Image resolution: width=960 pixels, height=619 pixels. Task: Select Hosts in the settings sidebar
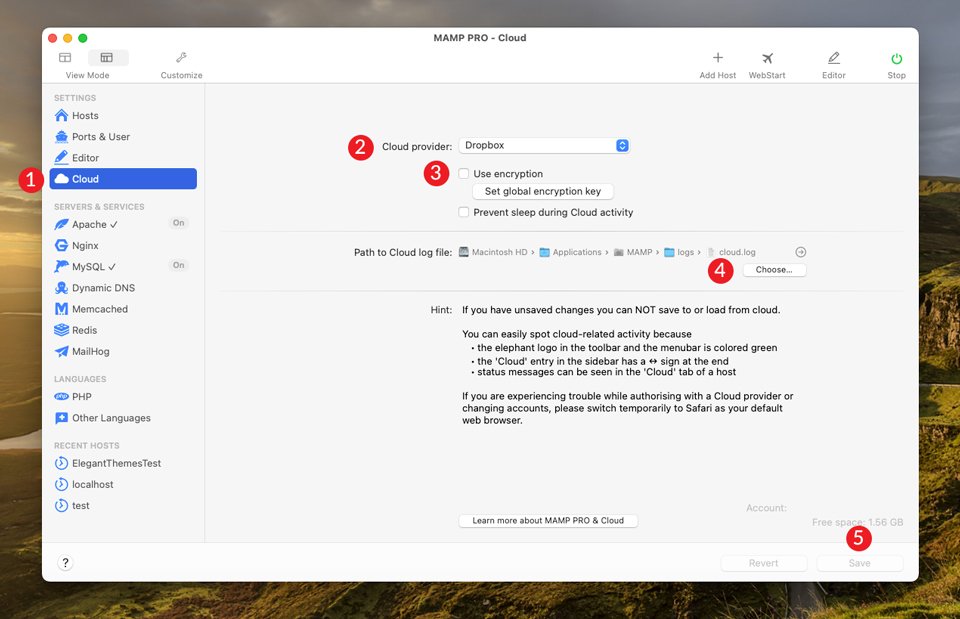click(x=85, y=116)
